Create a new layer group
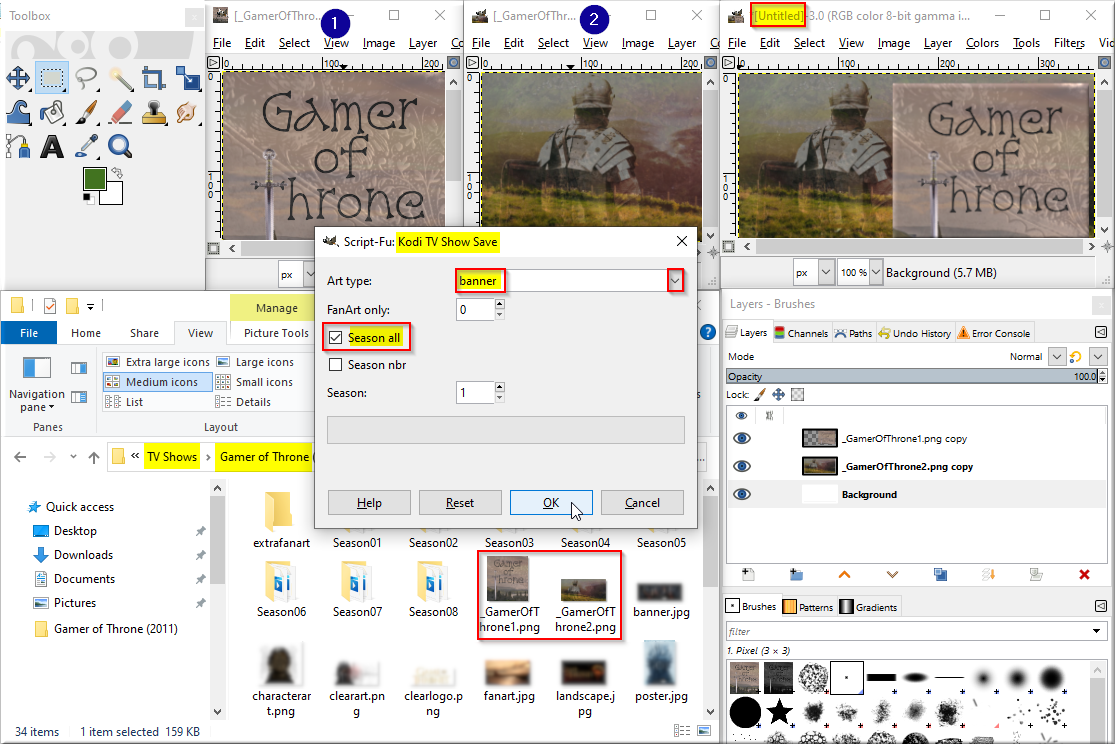Screen dimensions: 1115x744 point(796,574)
